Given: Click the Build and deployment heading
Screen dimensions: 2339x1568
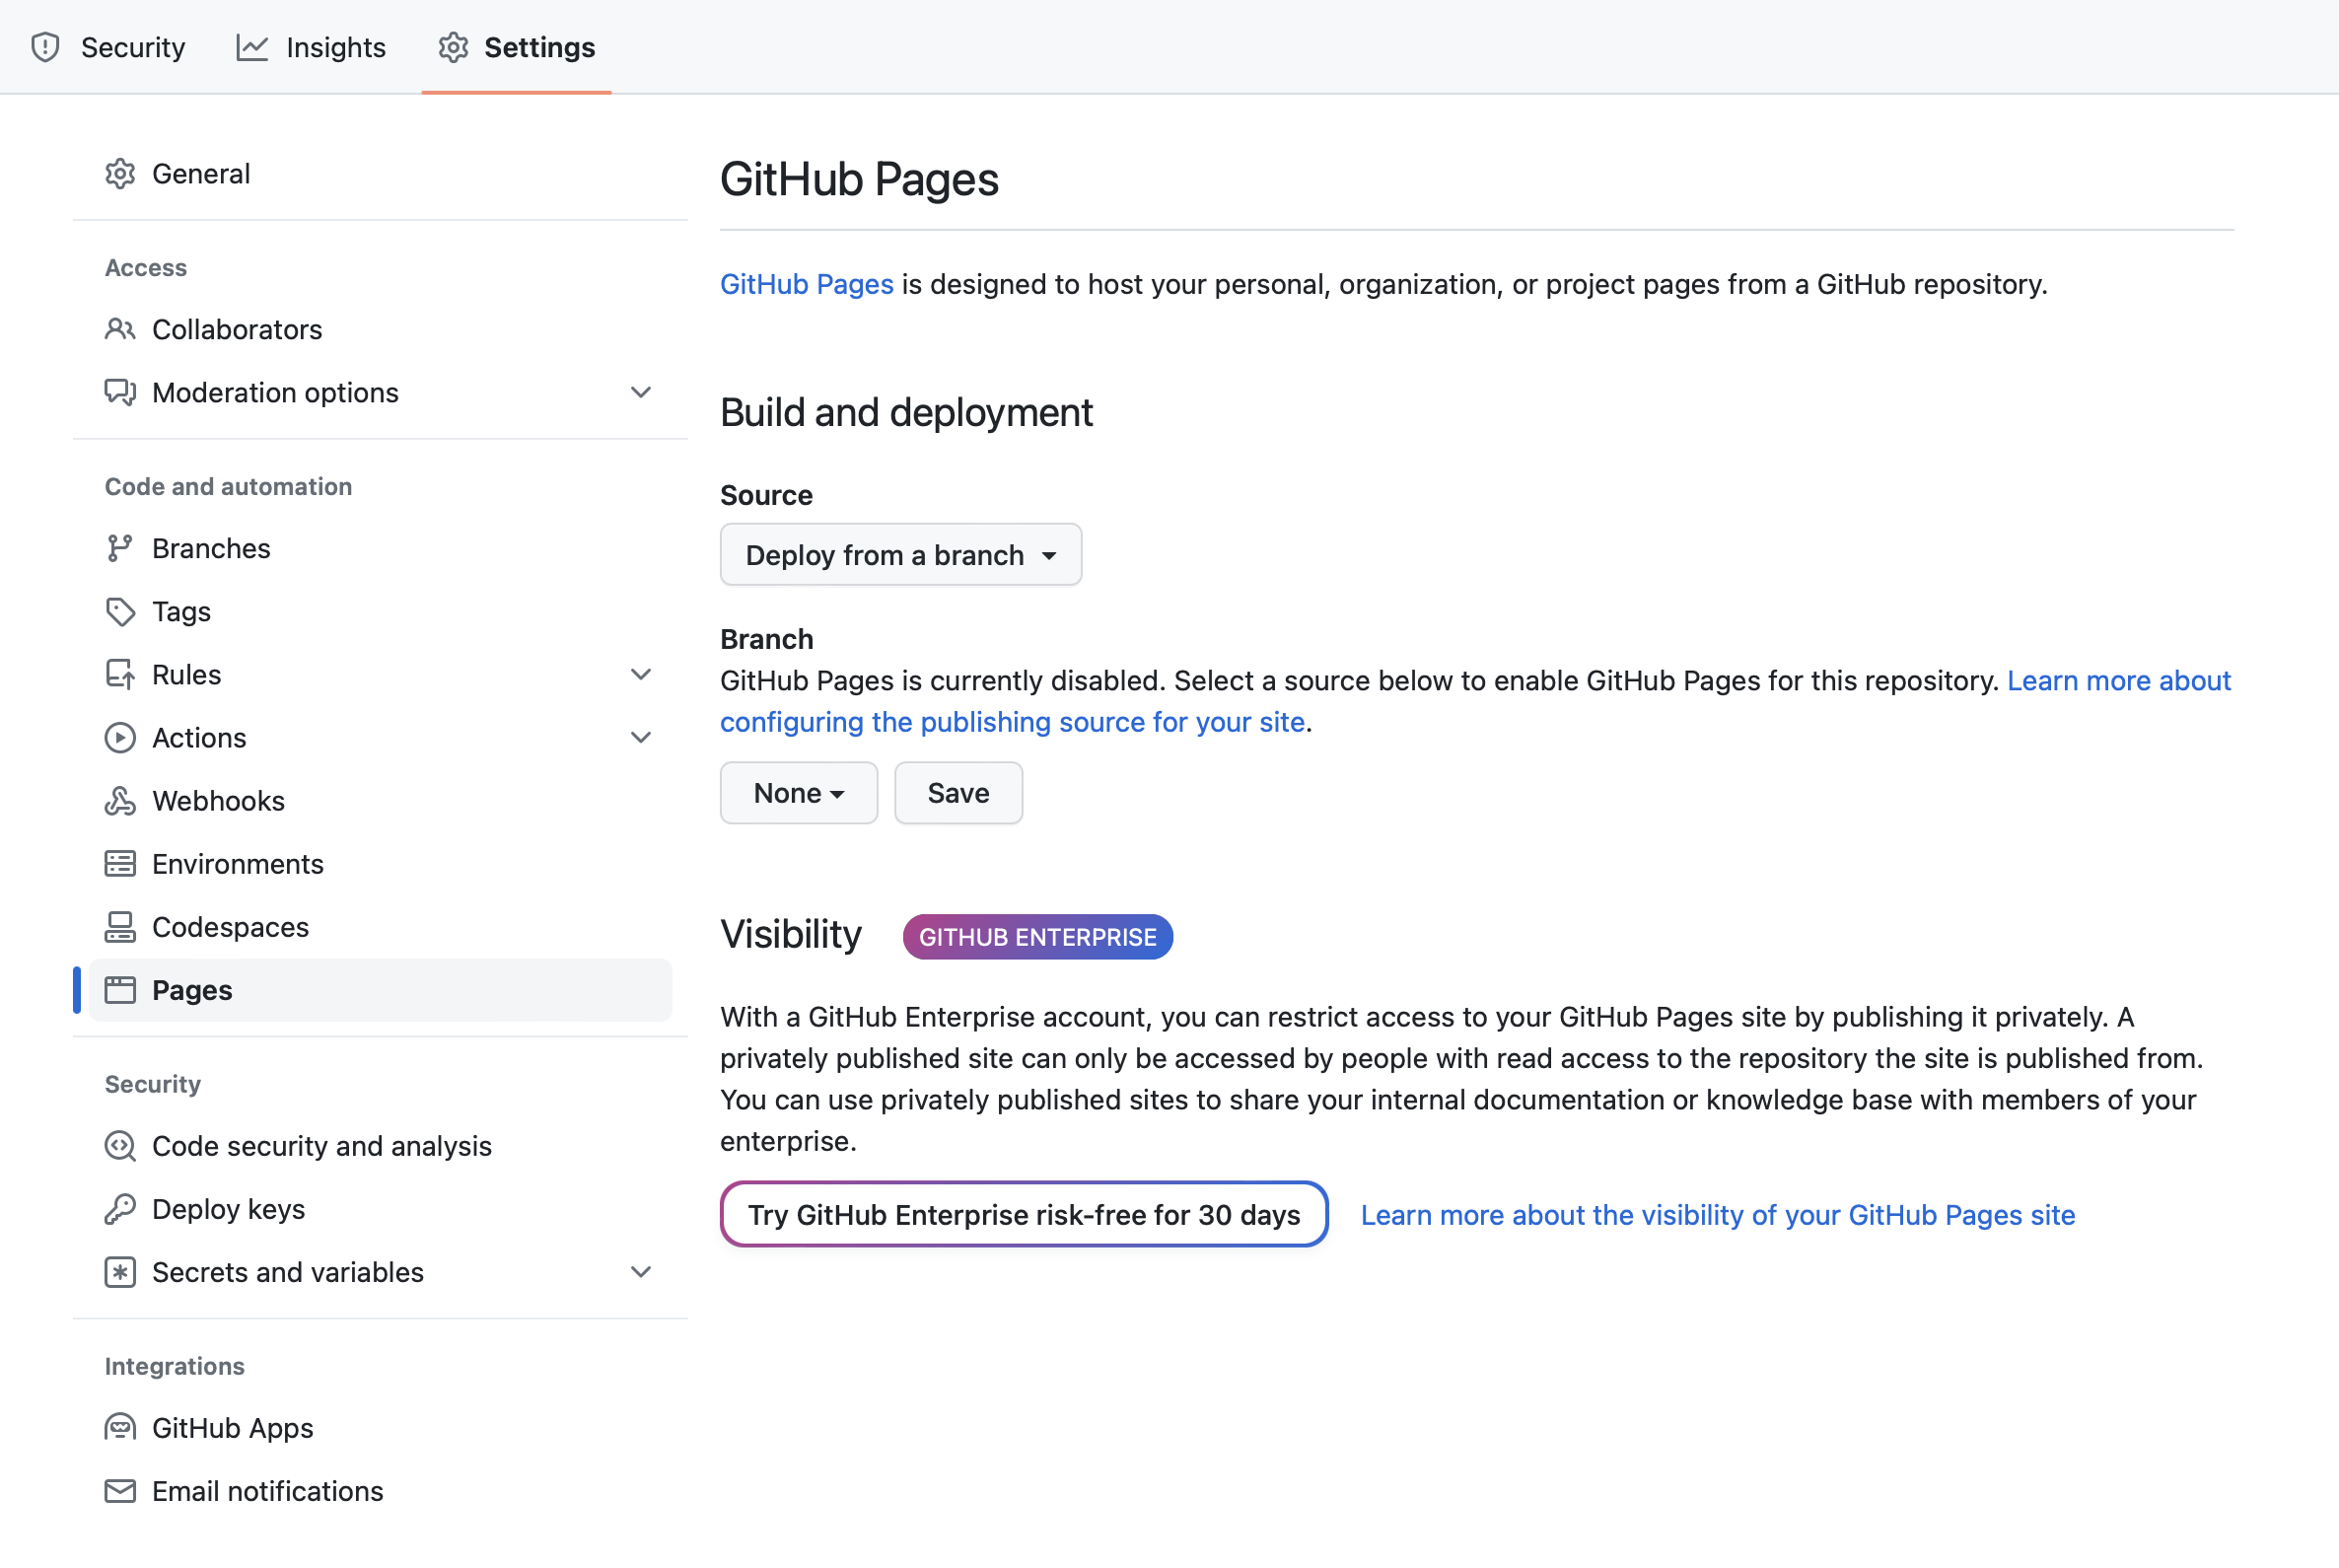Looking at the screenshot, I should coord(906,412).
